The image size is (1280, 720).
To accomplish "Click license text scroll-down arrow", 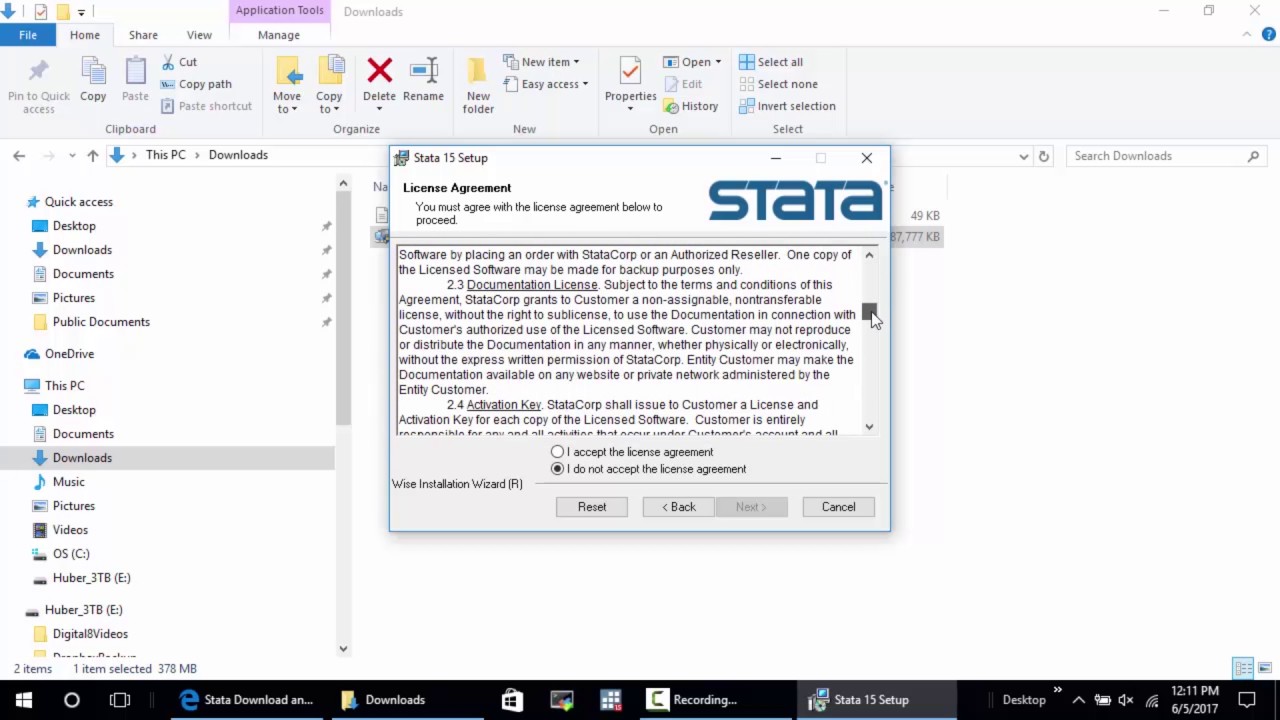I will (x=869, y=427).
